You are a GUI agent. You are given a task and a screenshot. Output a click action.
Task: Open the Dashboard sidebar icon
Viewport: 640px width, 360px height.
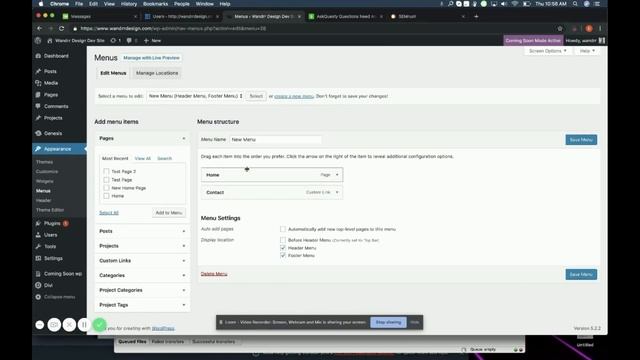coord(38,56)
